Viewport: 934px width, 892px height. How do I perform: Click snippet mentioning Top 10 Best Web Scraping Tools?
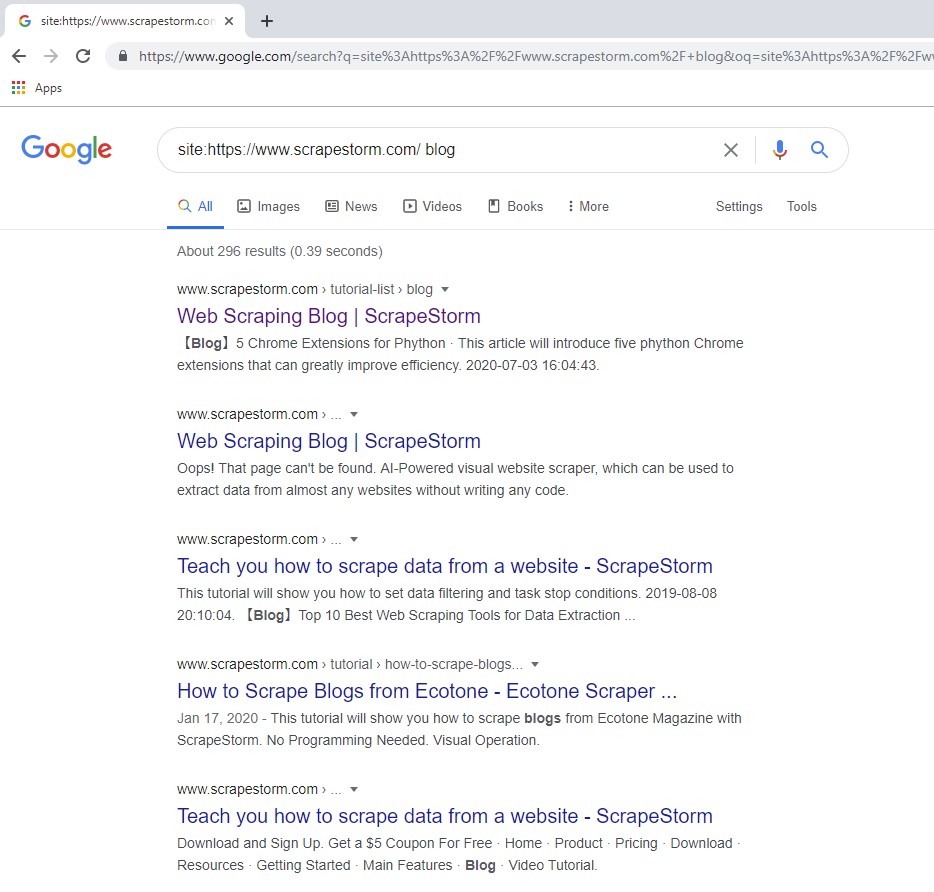(447, 604)
